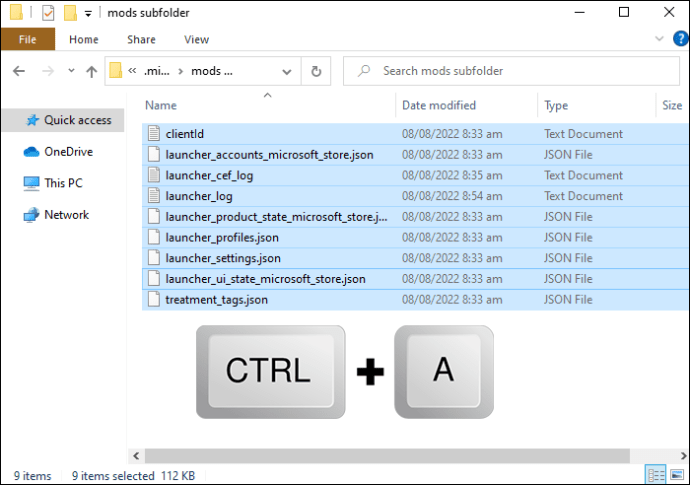Click the launcher_profiles.json file icon
The height and width of the screenshot is (485, 690).
tap(154, 237)
